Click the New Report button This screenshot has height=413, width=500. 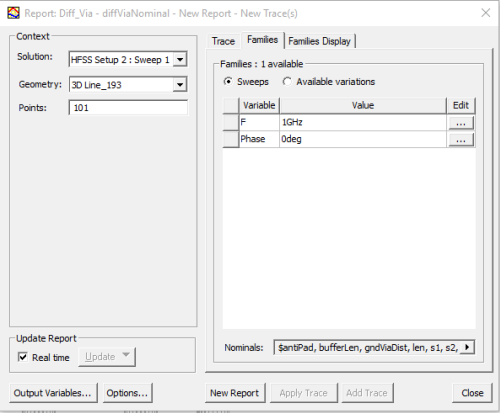click(x=234, y=393)
